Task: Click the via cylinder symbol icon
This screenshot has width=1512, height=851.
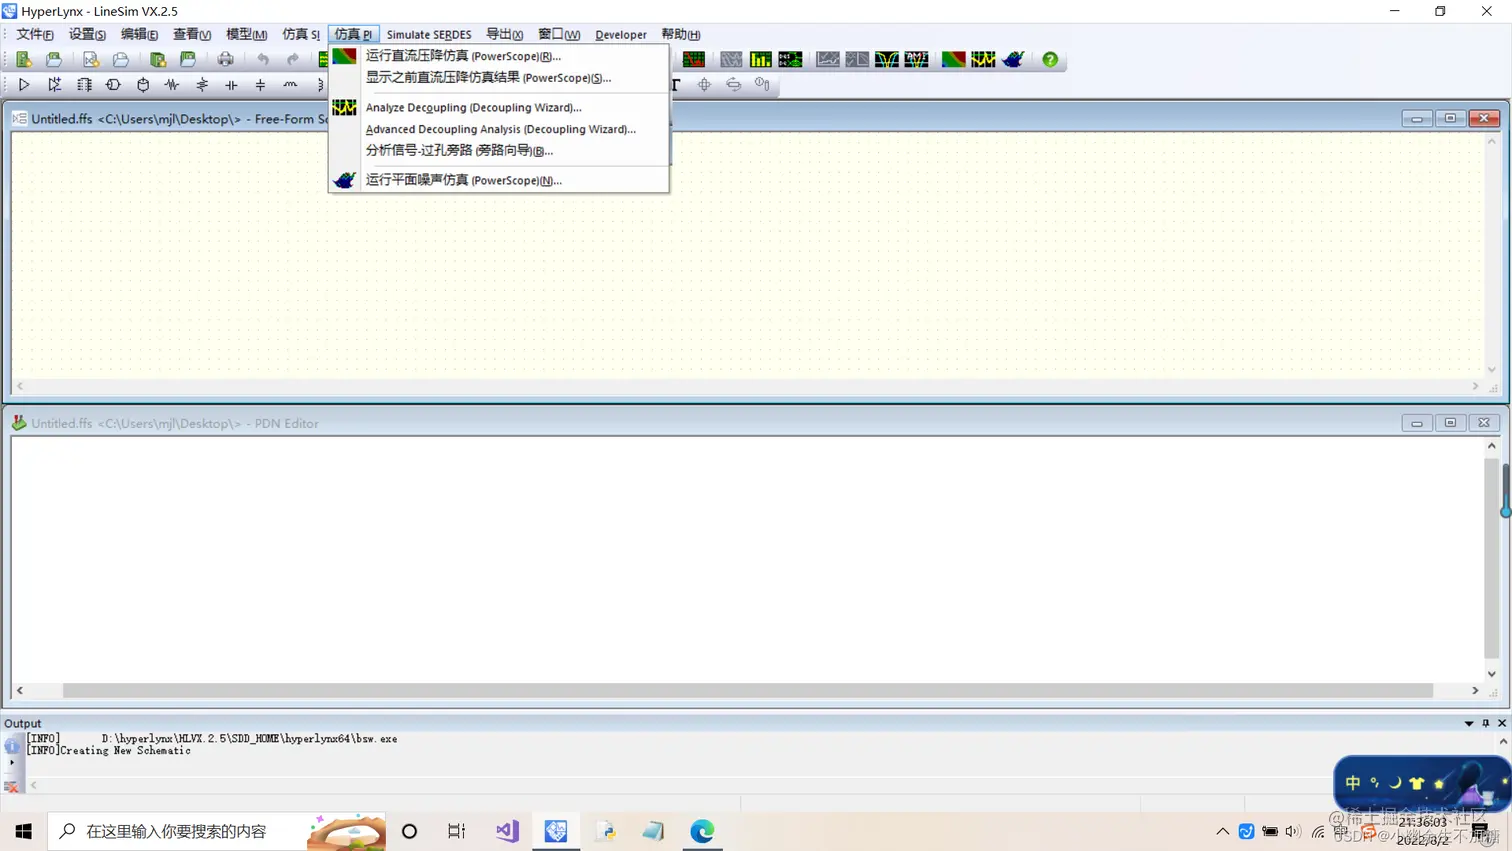Action: click(x=143, y=85)
